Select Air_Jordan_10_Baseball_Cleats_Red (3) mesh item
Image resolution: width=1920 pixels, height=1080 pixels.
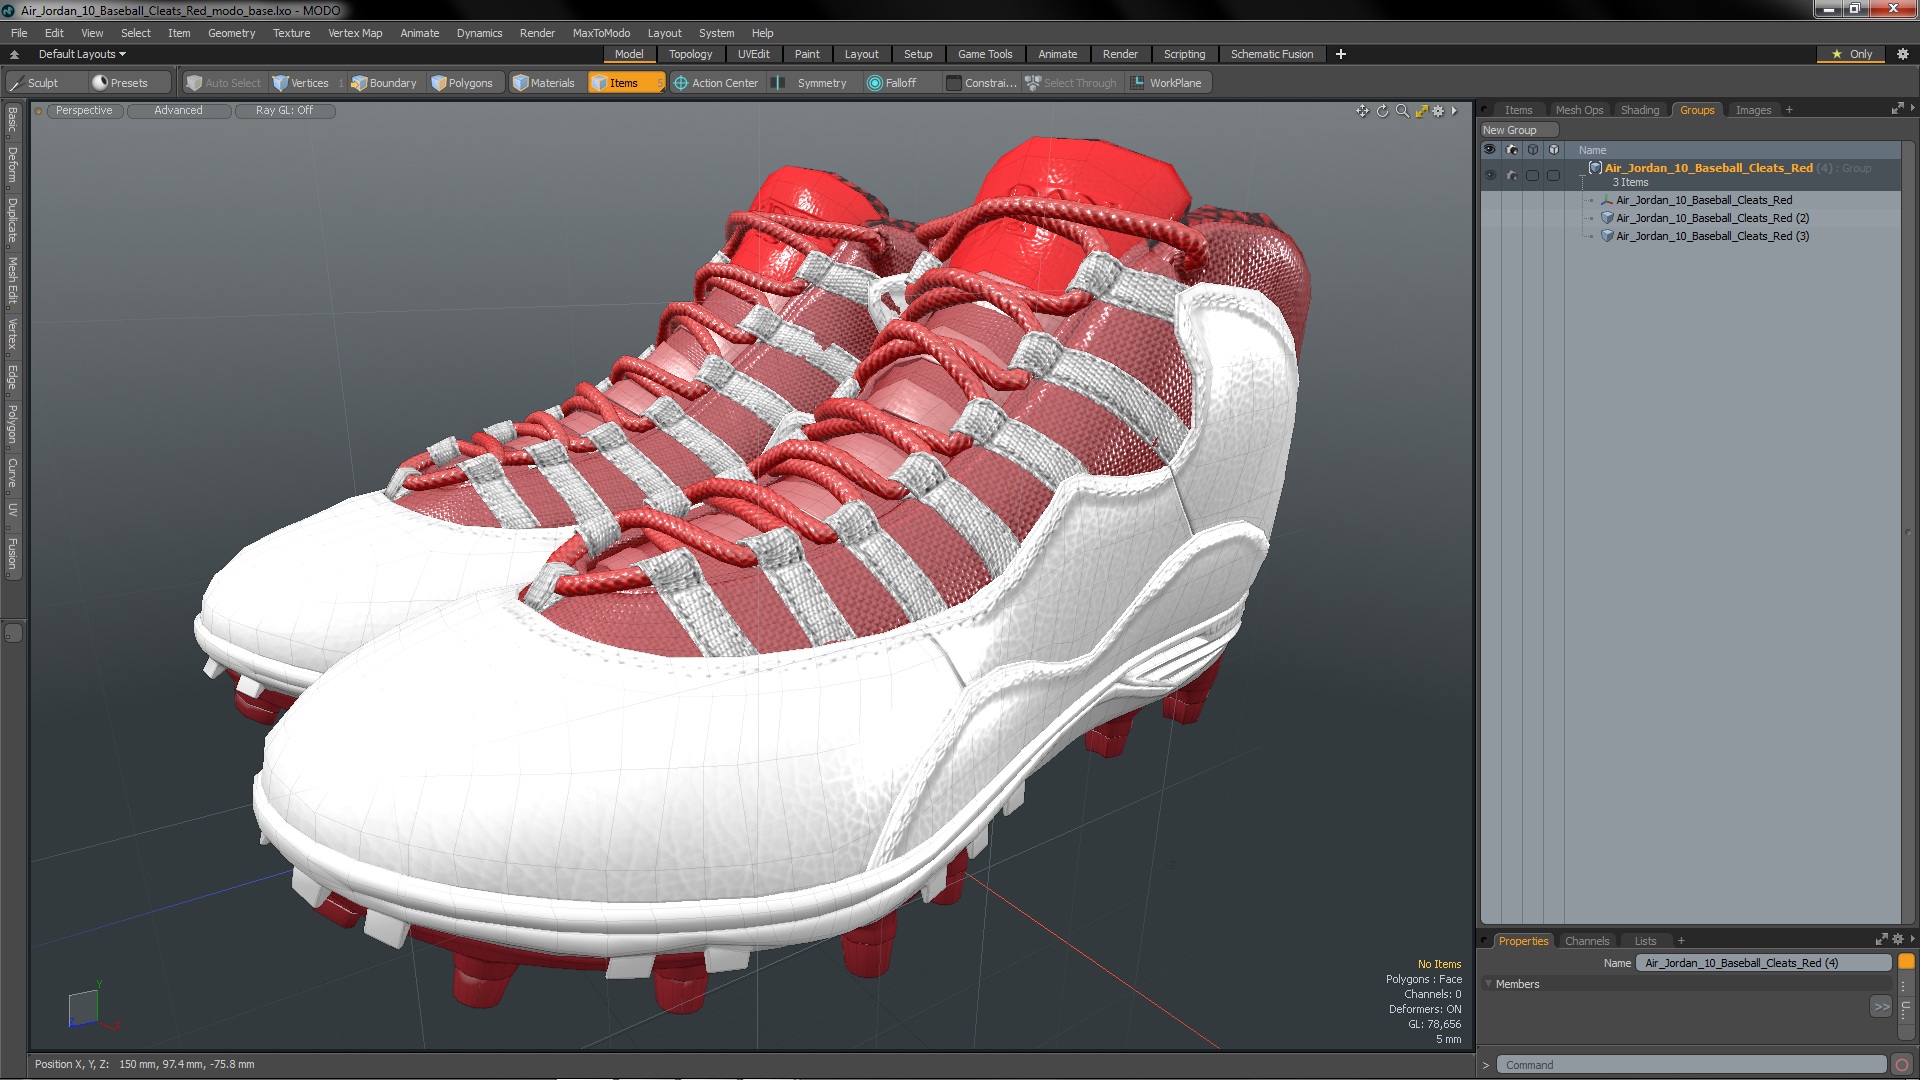pyautogui.click(x=1712, y=236)
